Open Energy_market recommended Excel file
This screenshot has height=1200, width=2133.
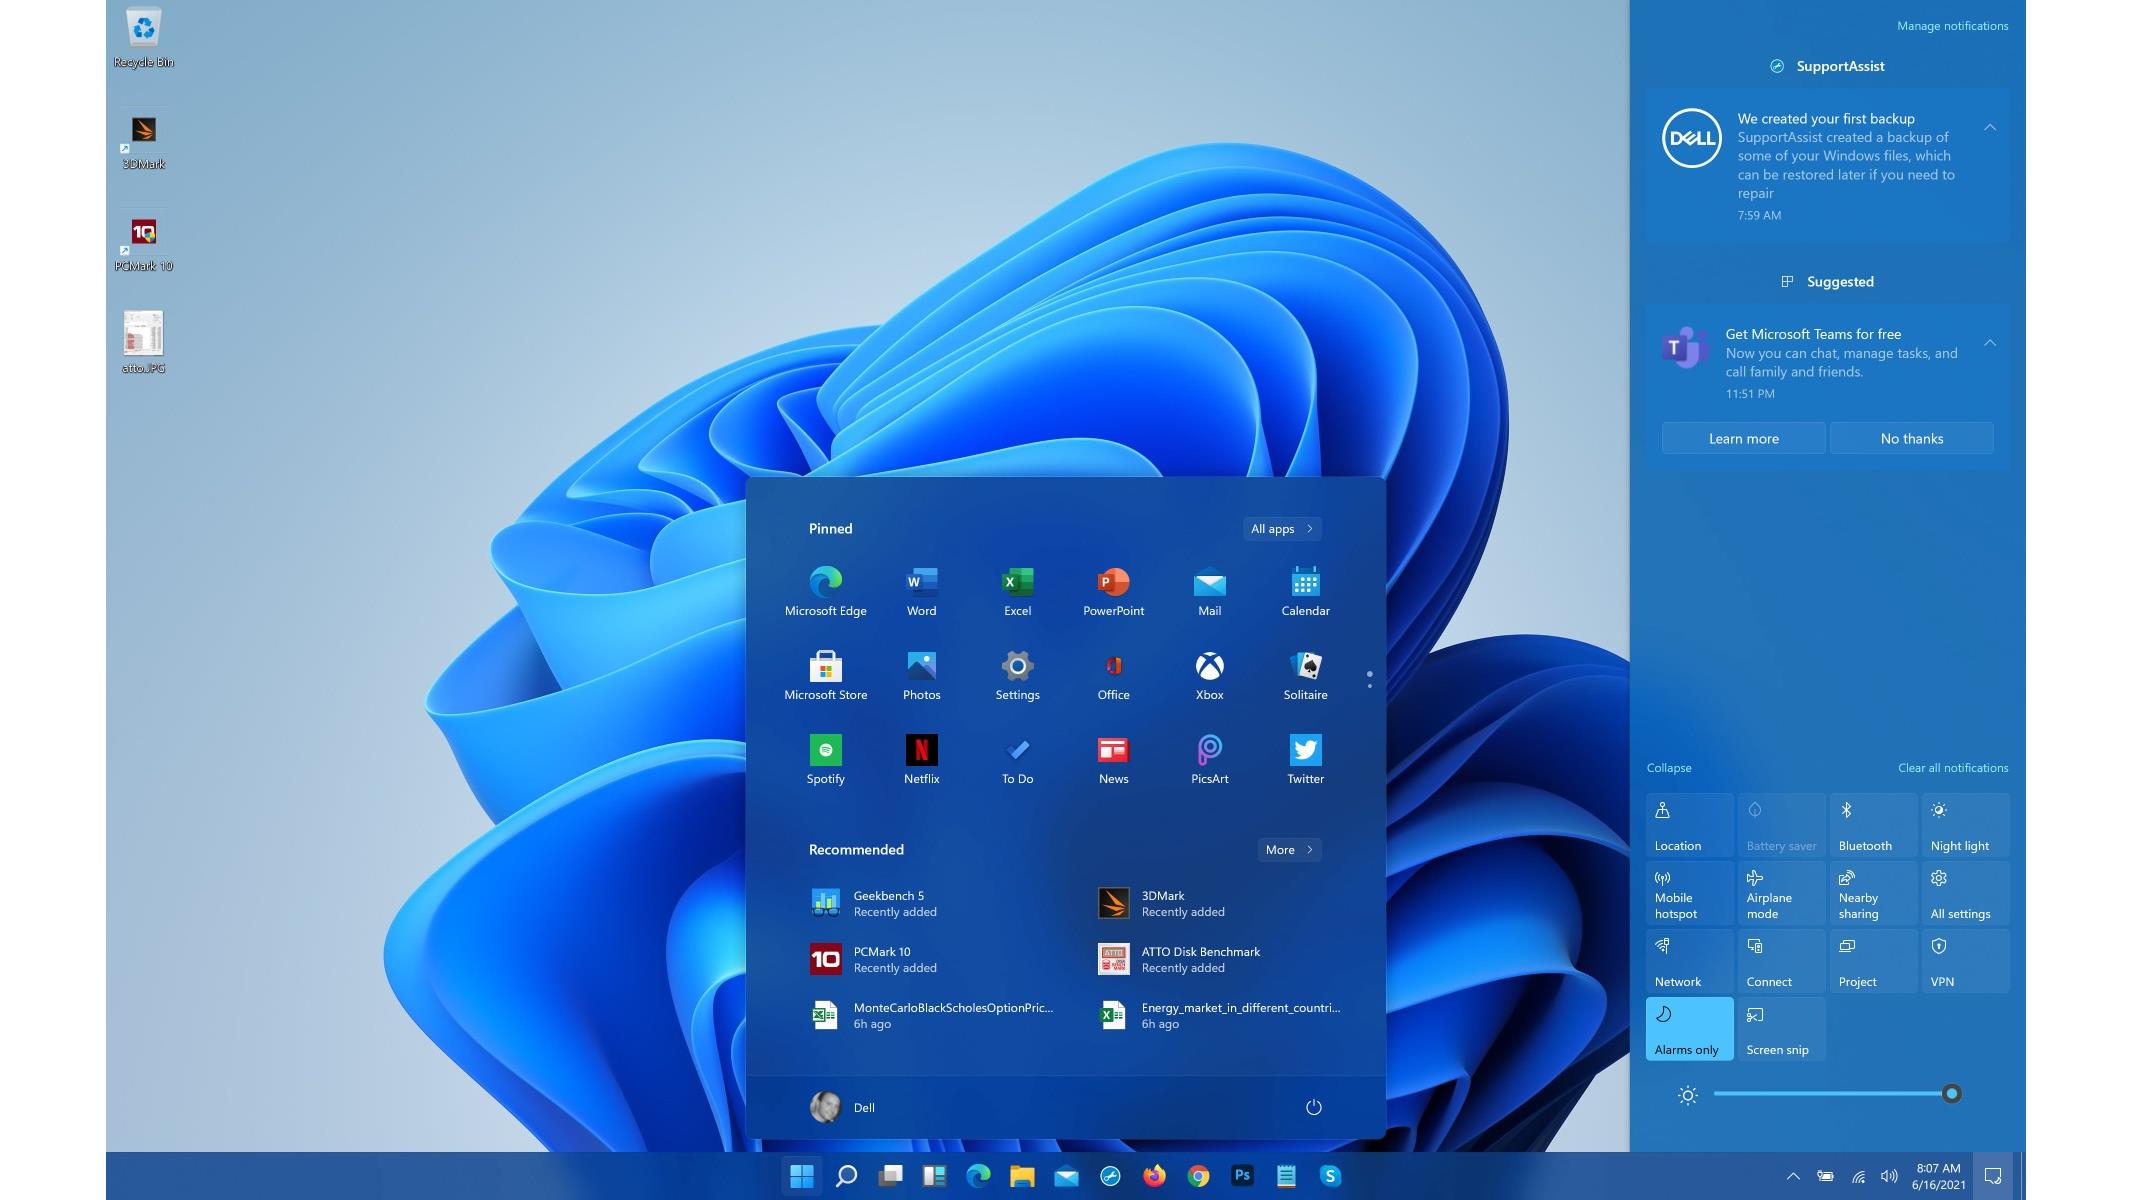[x=1218, y=1015]
